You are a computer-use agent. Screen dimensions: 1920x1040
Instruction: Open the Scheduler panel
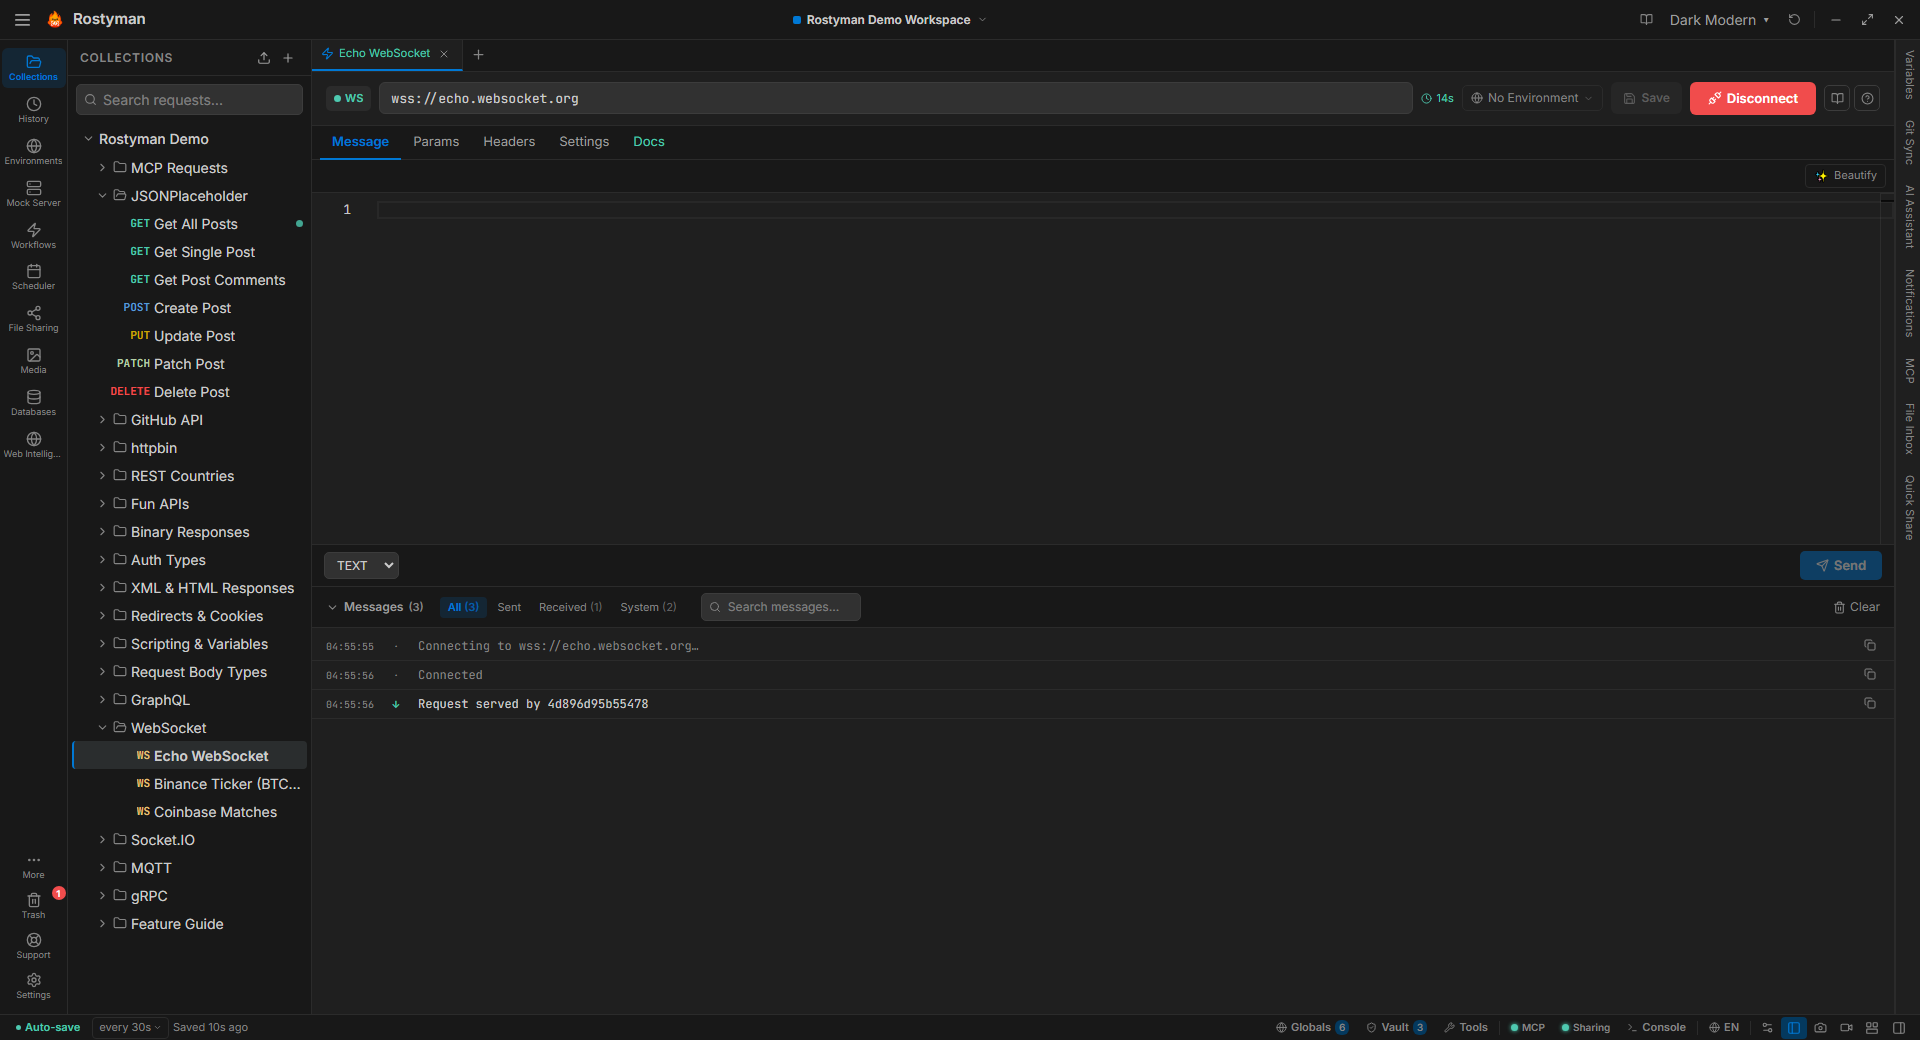[33, 277]
